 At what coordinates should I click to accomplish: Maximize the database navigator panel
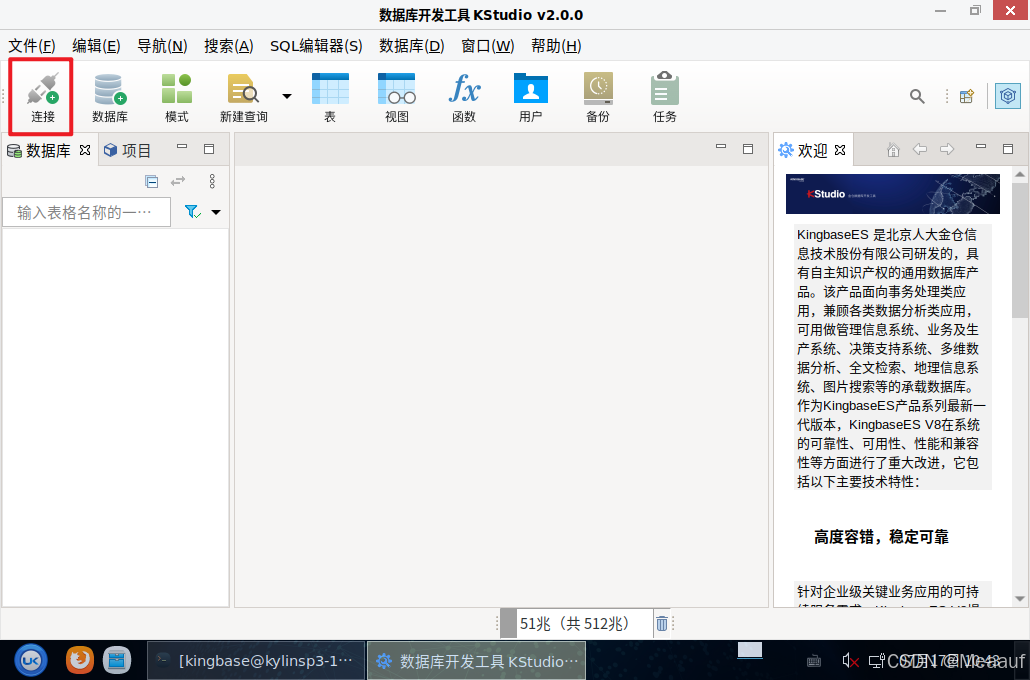(x=209, y=149)
